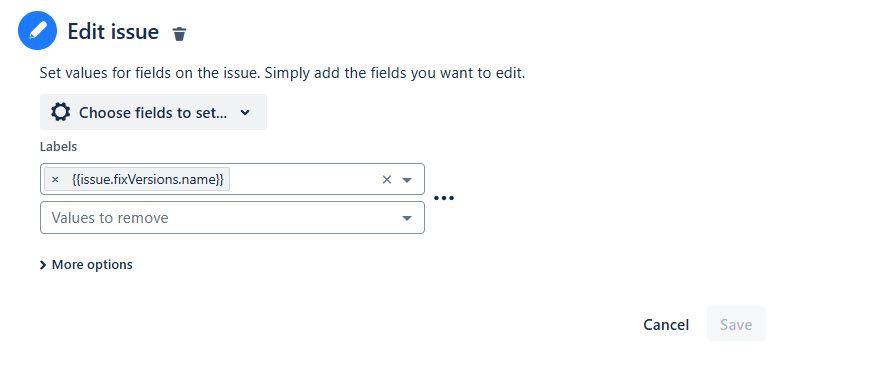
Task: Expand the Choose fields to set chevron
Action: coord(245,112)
